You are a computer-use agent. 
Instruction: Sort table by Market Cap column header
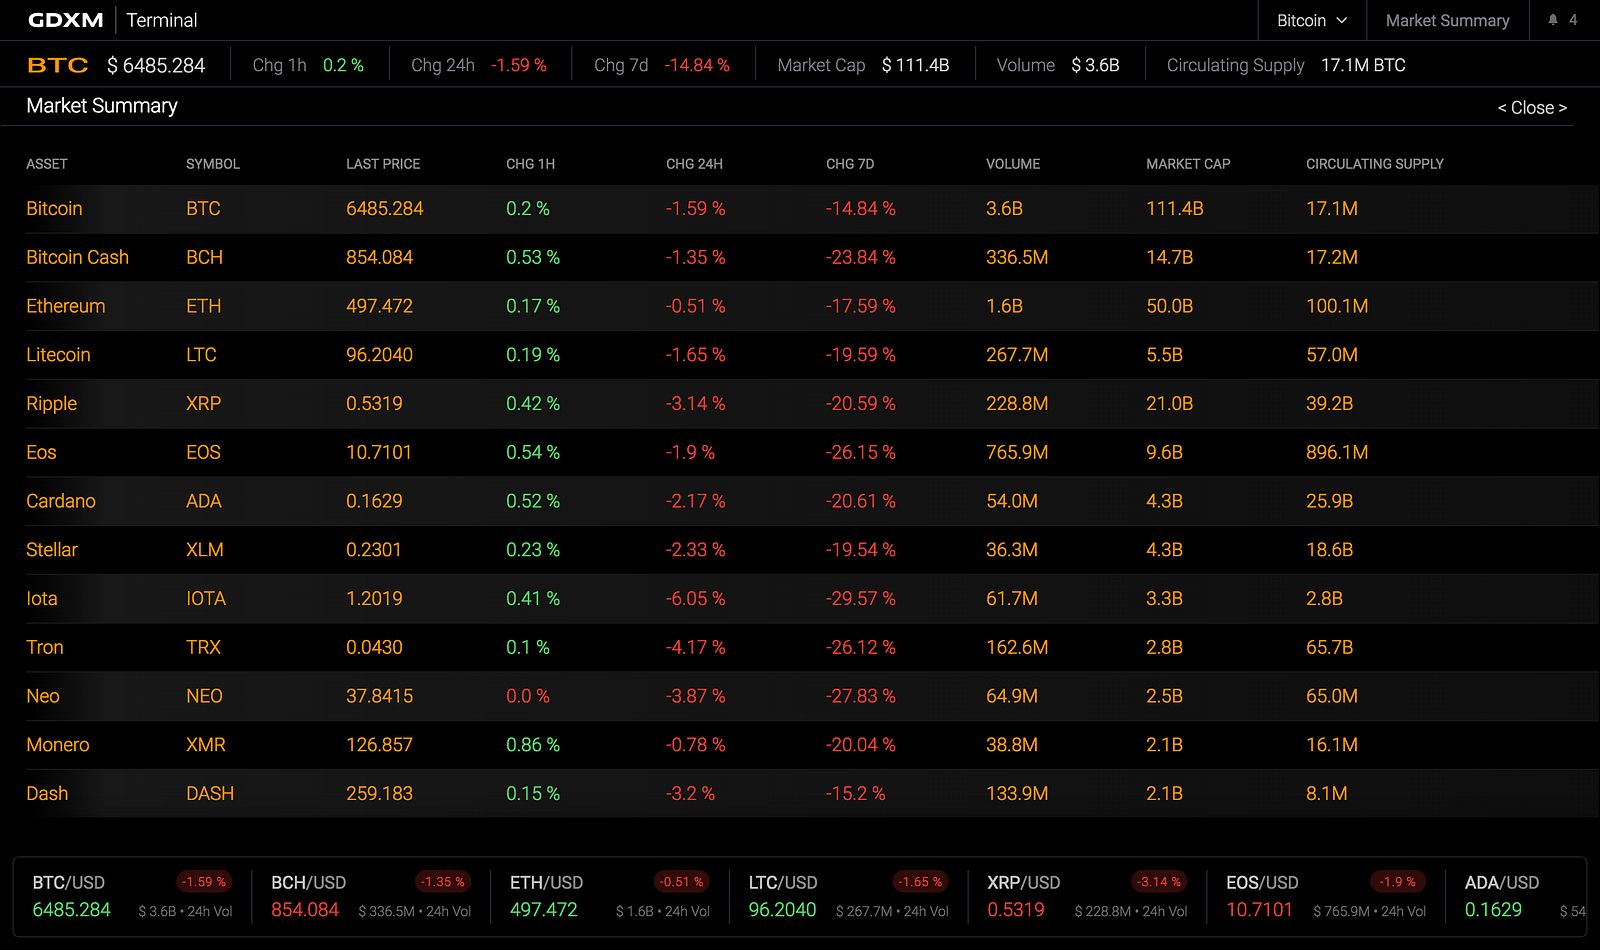pyautogui.click(x=1188, y=164)
